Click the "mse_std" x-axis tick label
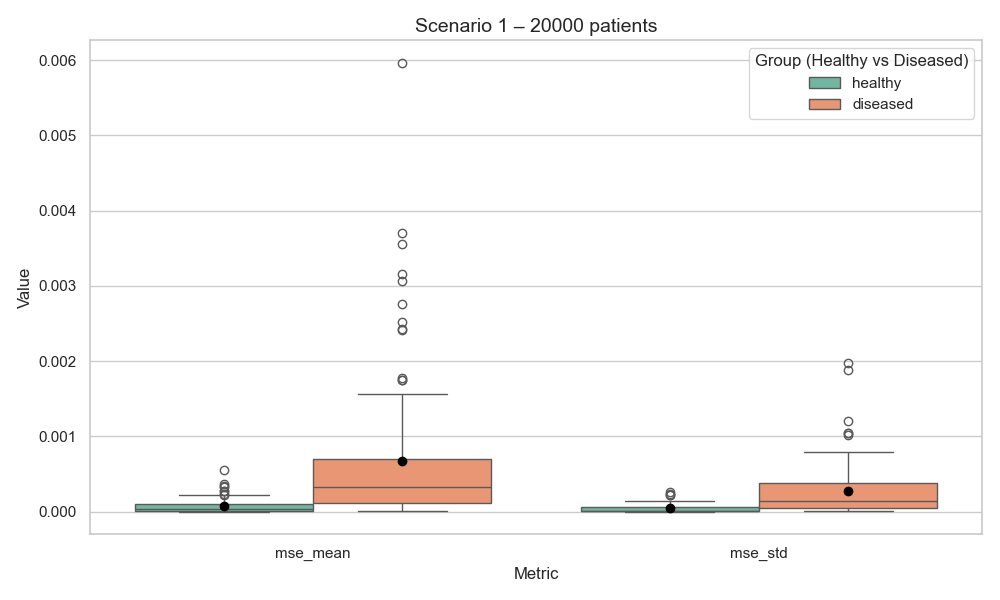 tap(759, 552)
